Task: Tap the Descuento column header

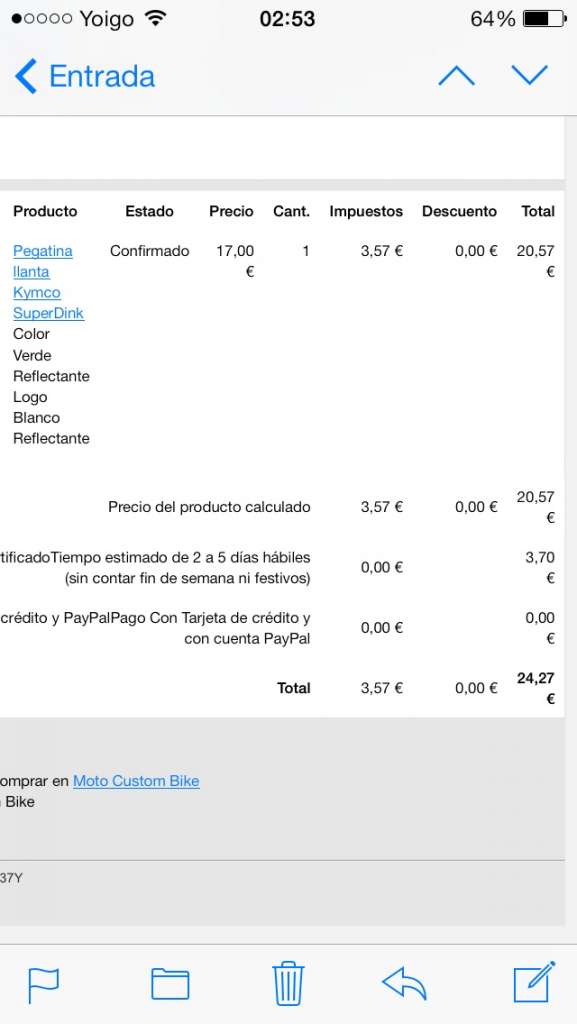Action: 460,211
